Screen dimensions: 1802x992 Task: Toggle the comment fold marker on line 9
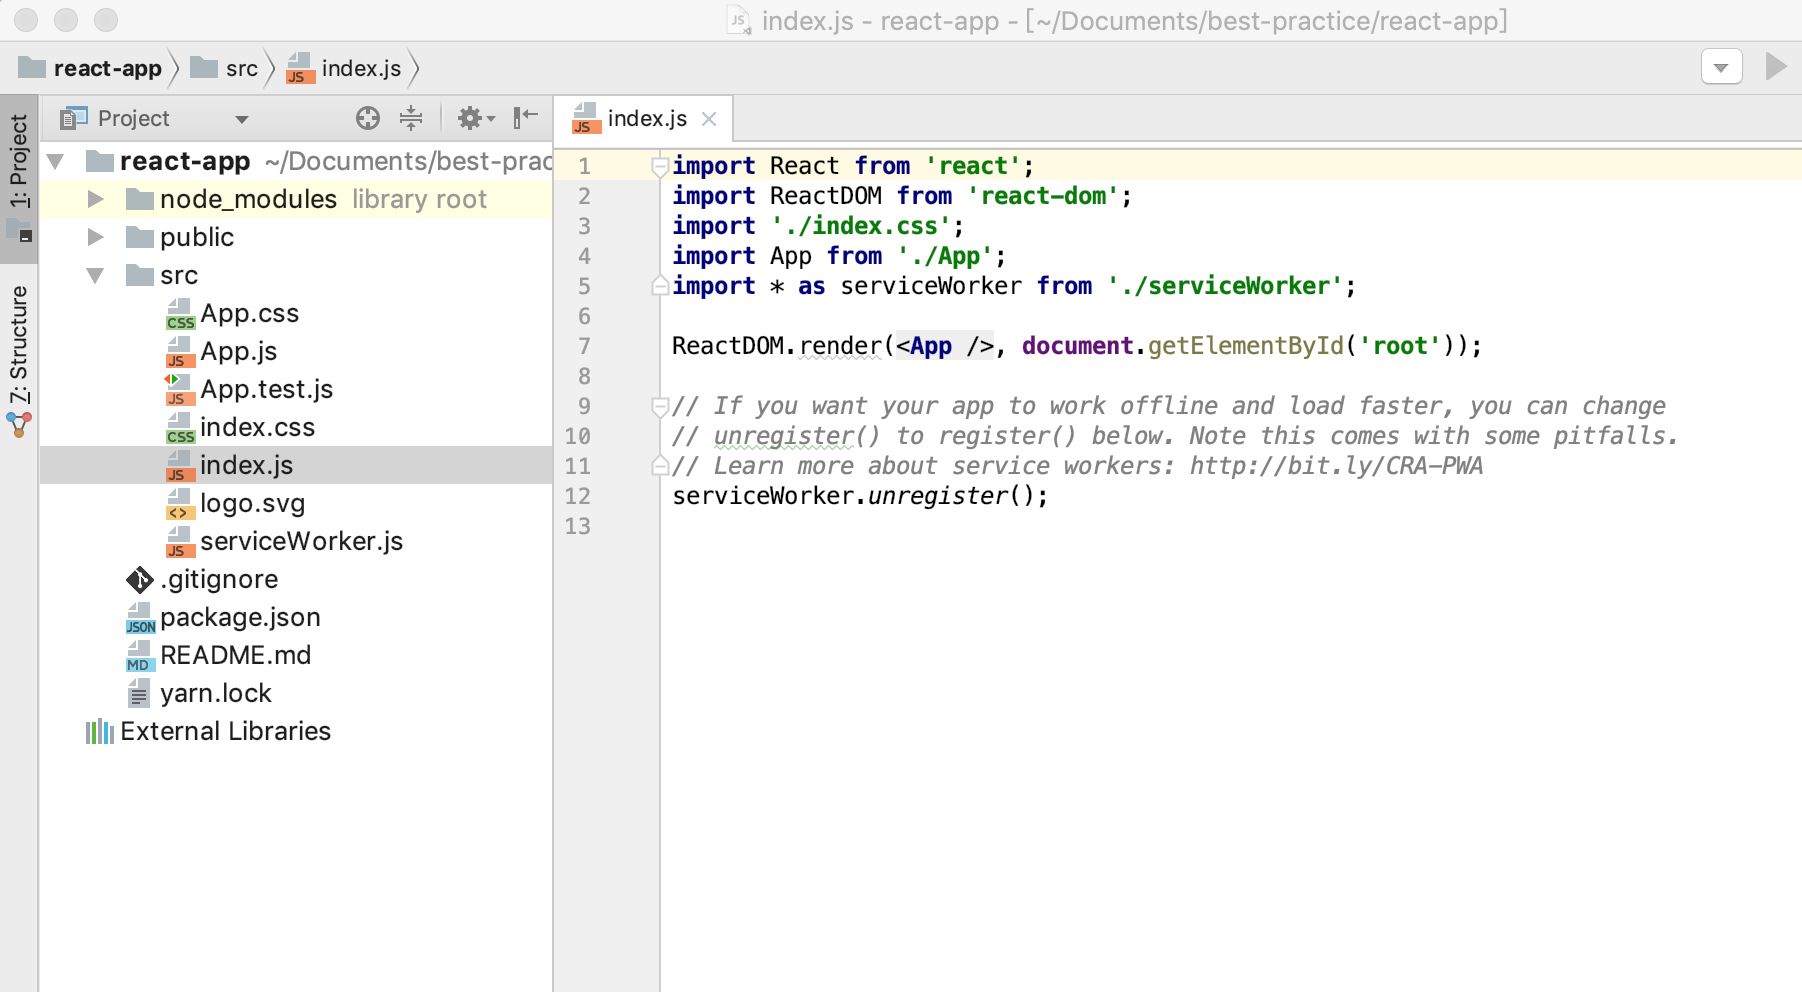[659, 406]
